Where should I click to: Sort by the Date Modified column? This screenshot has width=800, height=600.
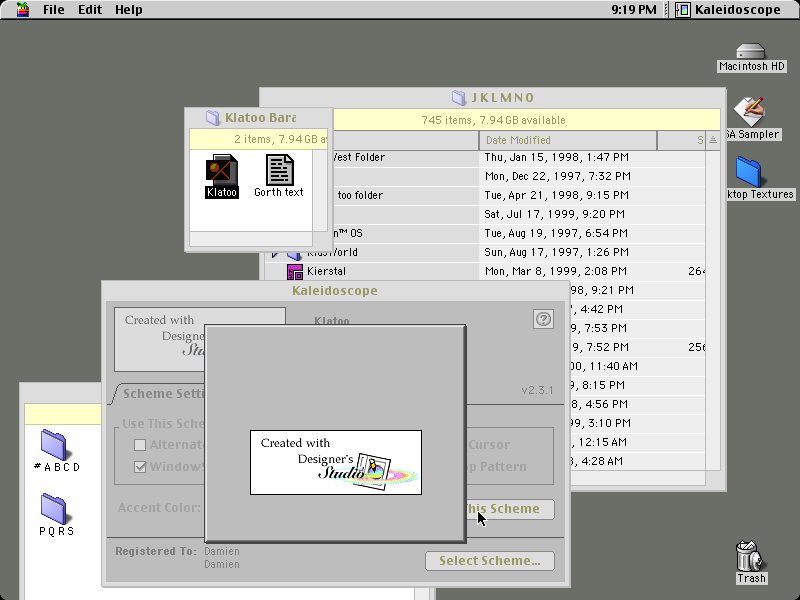568,140
